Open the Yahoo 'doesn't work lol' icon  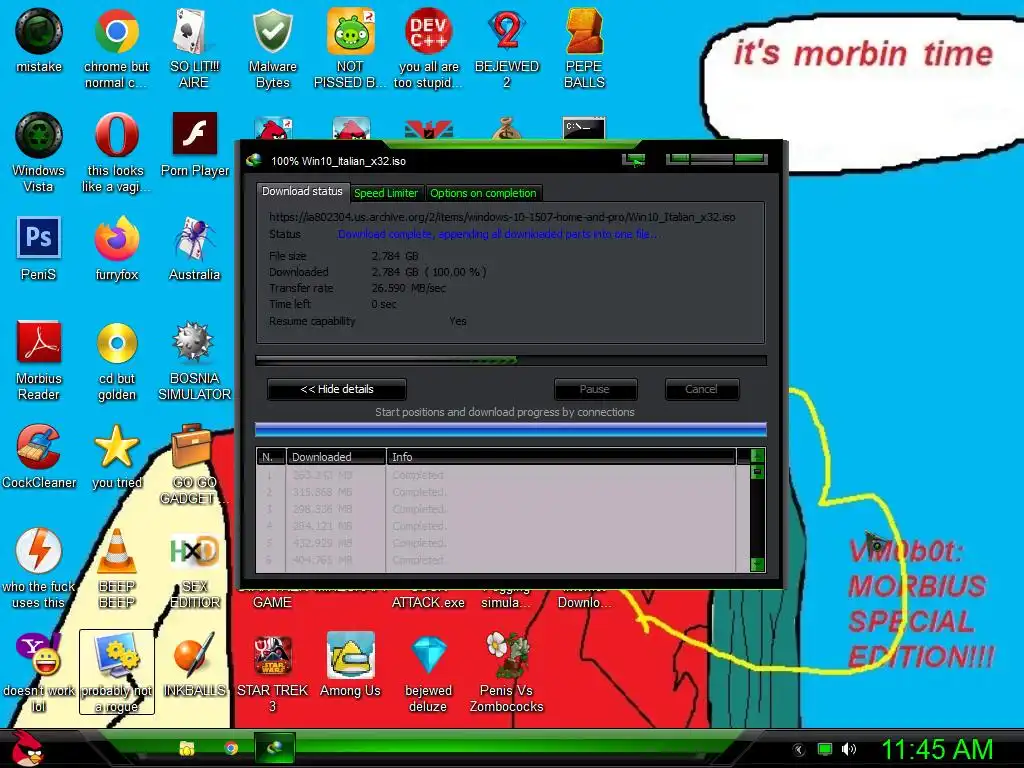coord(39,673)
